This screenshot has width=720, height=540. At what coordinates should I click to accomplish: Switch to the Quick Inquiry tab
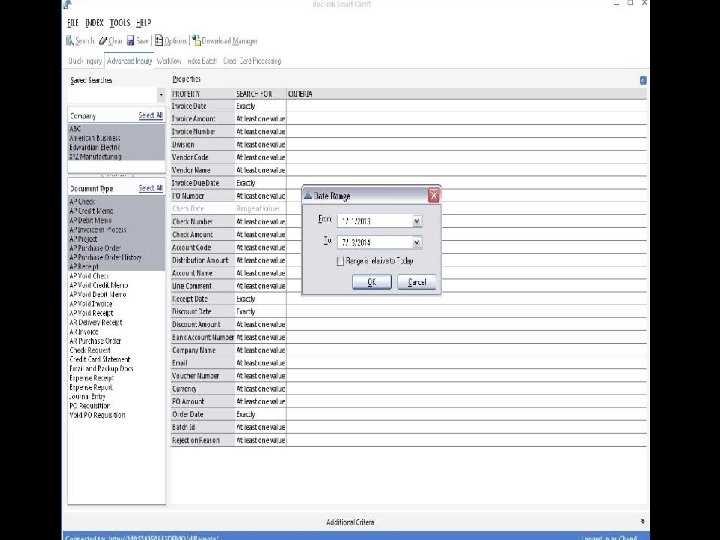point(85,61)
